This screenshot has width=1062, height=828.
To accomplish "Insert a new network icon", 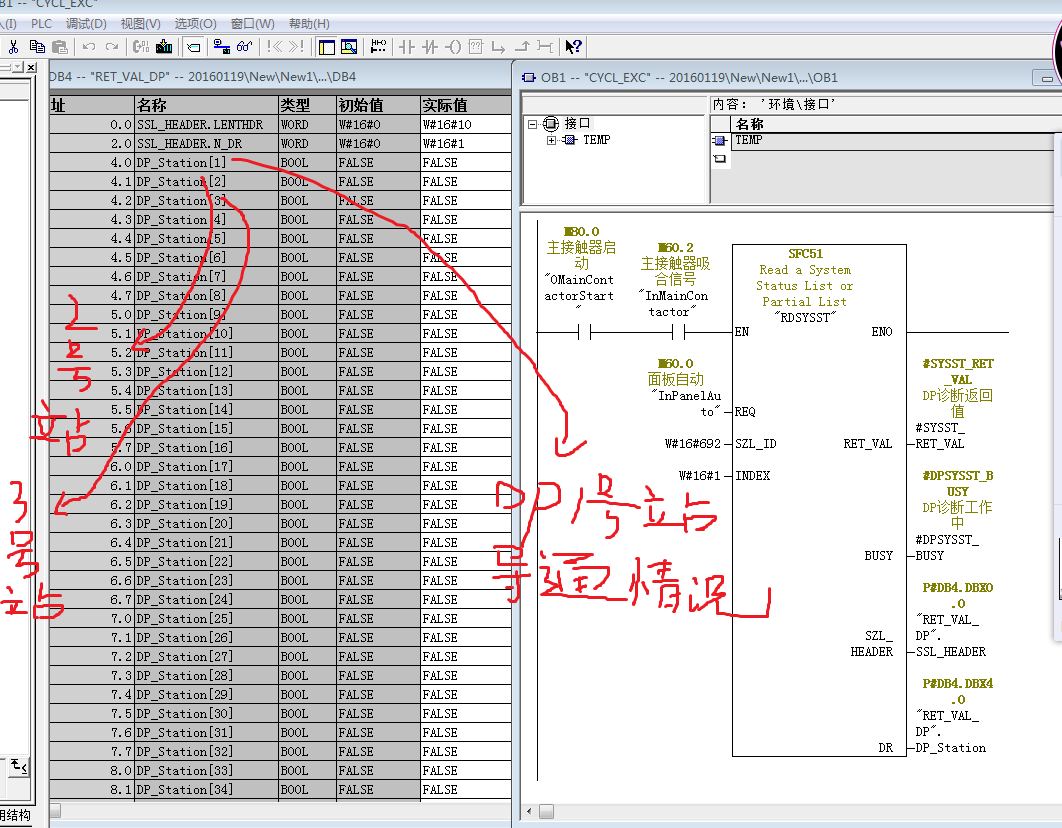I will pos(379,47).
